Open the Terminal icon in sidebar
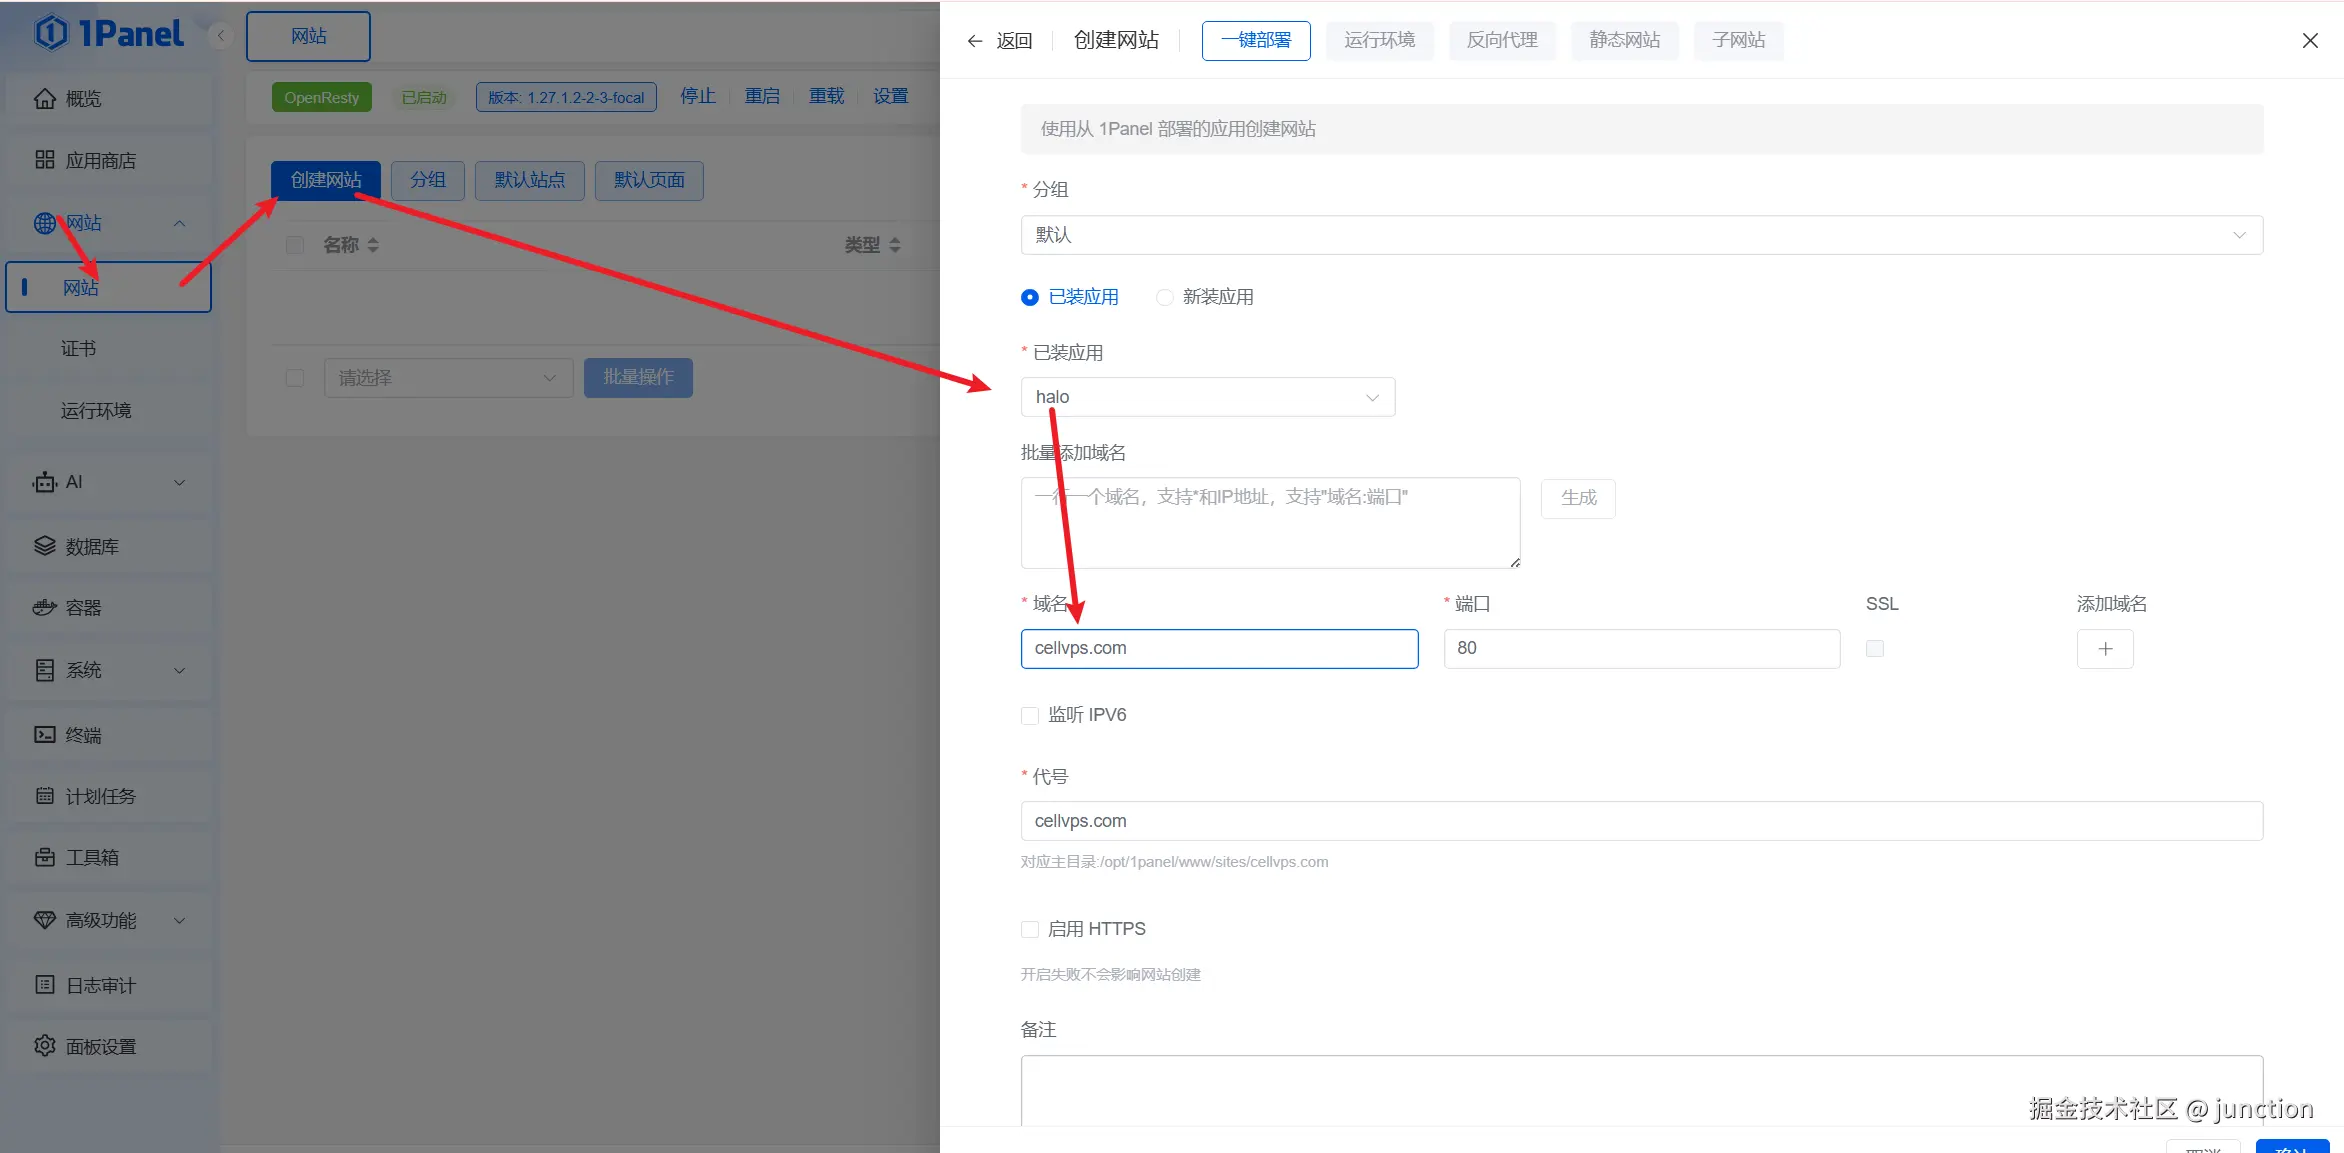Image resolution: width=2344 pixels, height=1153 pixels. pyautogui.click(x=45, y=735)
